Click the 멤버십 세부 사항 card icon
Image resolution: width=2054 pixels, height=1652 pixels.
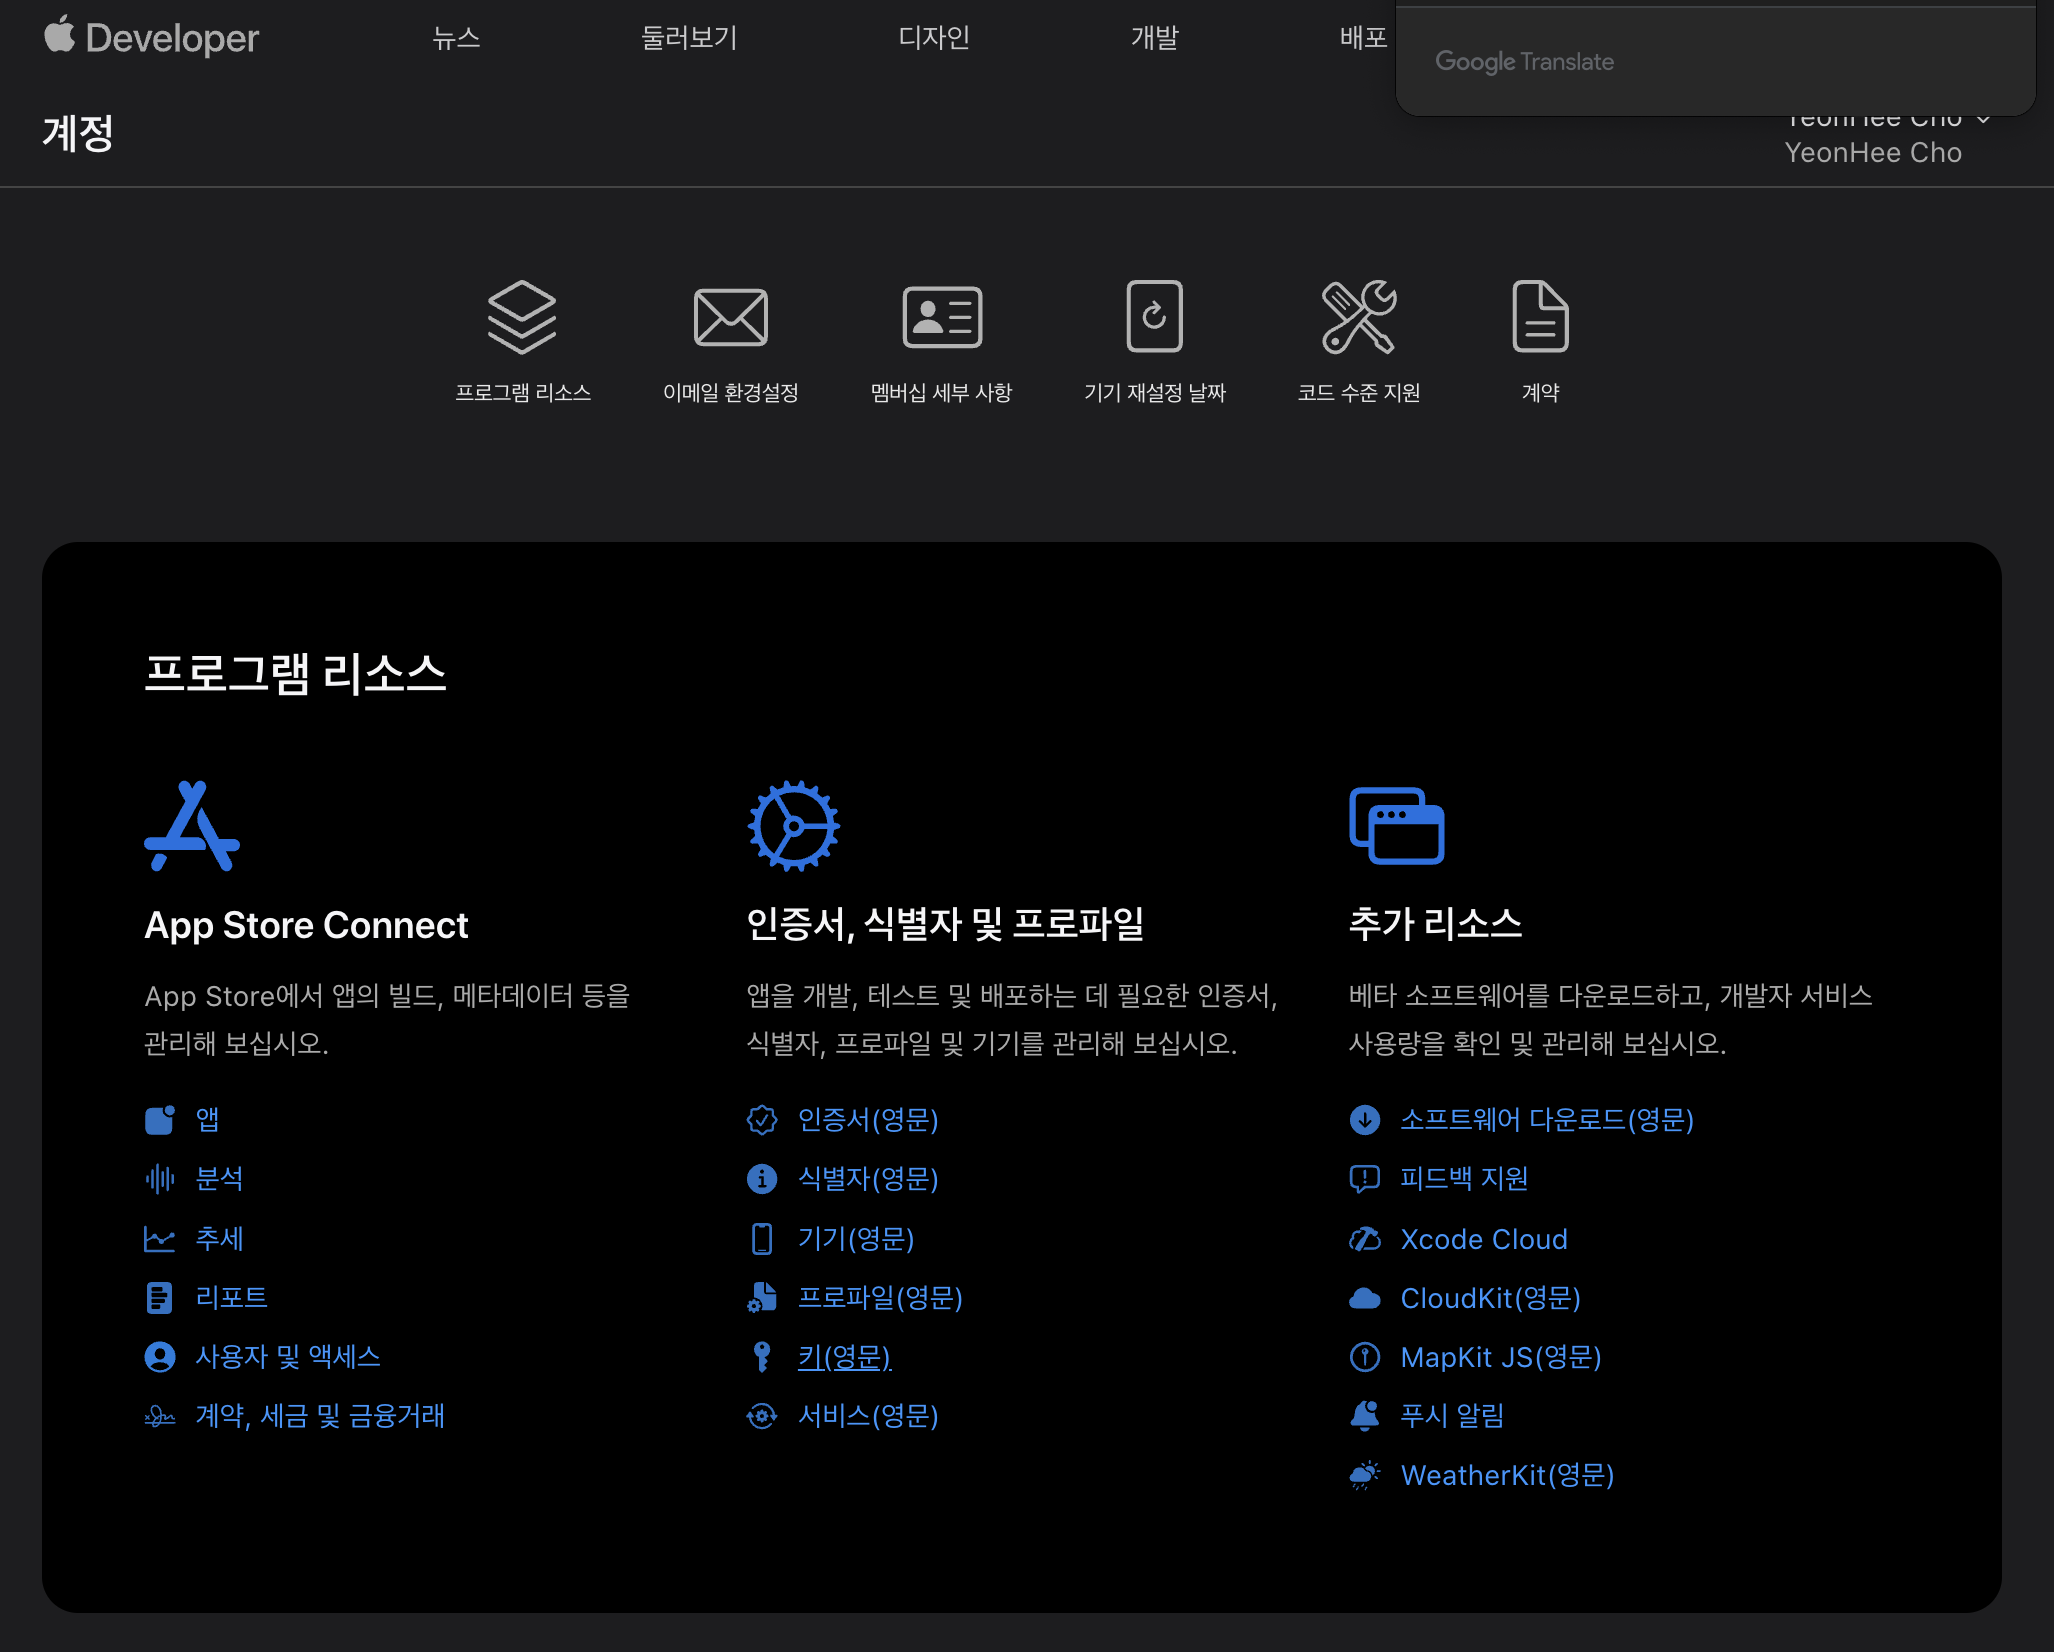941,317
